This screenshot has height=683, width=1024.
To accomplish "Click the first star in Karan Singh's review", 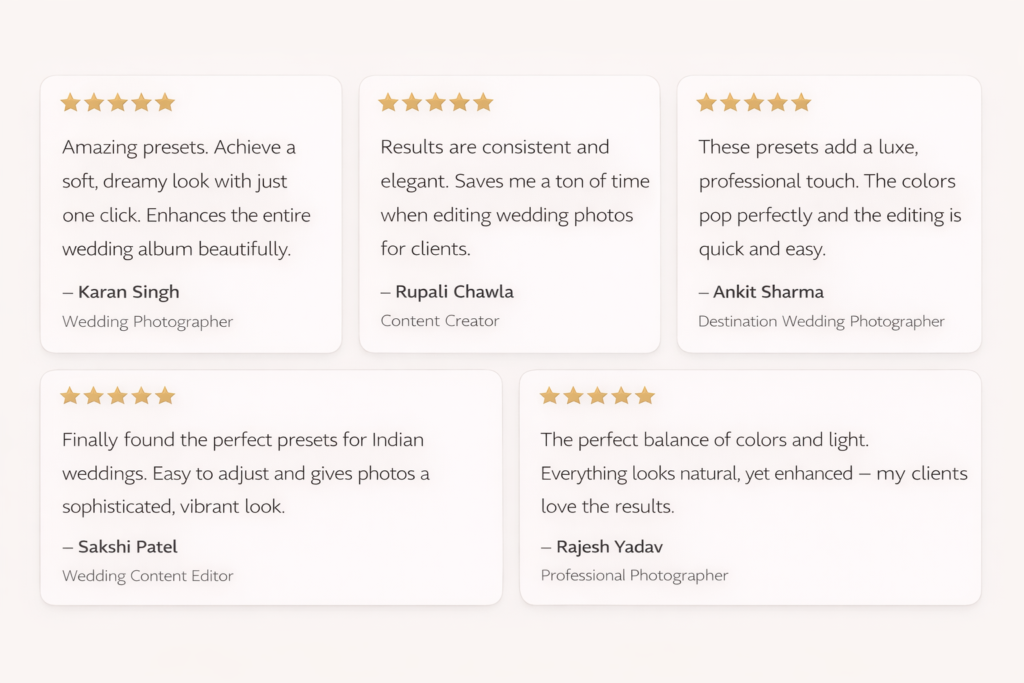I will tap(70, 102).
